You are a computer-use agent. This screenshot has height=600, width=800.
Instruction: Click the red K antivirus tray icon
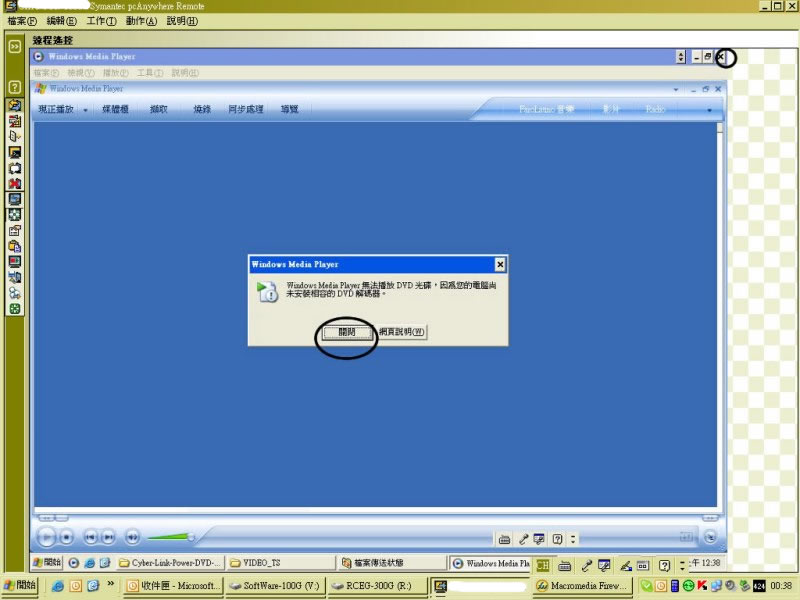(702, 586)
